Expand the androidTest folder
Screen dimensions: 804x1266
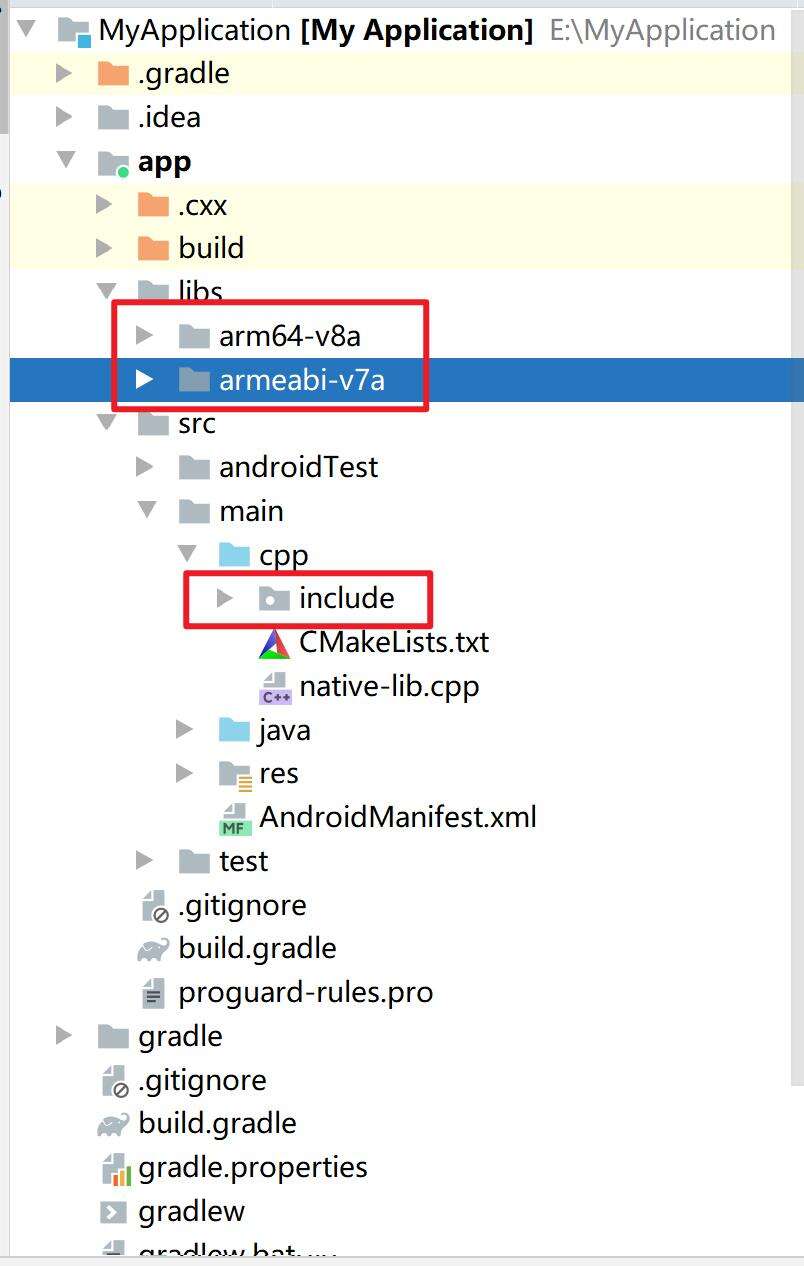click(144, 466)
